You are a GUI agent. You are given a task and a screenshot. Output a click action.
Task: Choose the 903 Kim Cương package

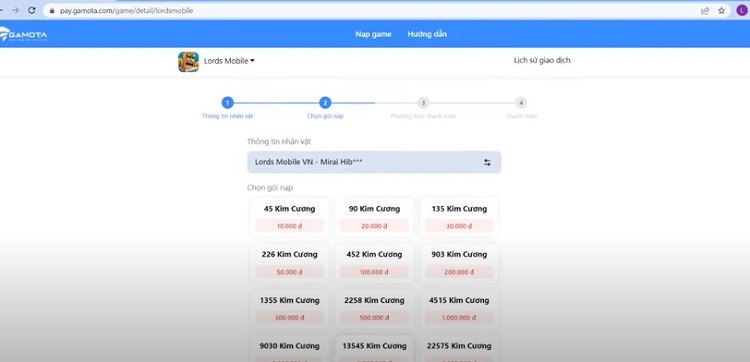pos(459,263)
